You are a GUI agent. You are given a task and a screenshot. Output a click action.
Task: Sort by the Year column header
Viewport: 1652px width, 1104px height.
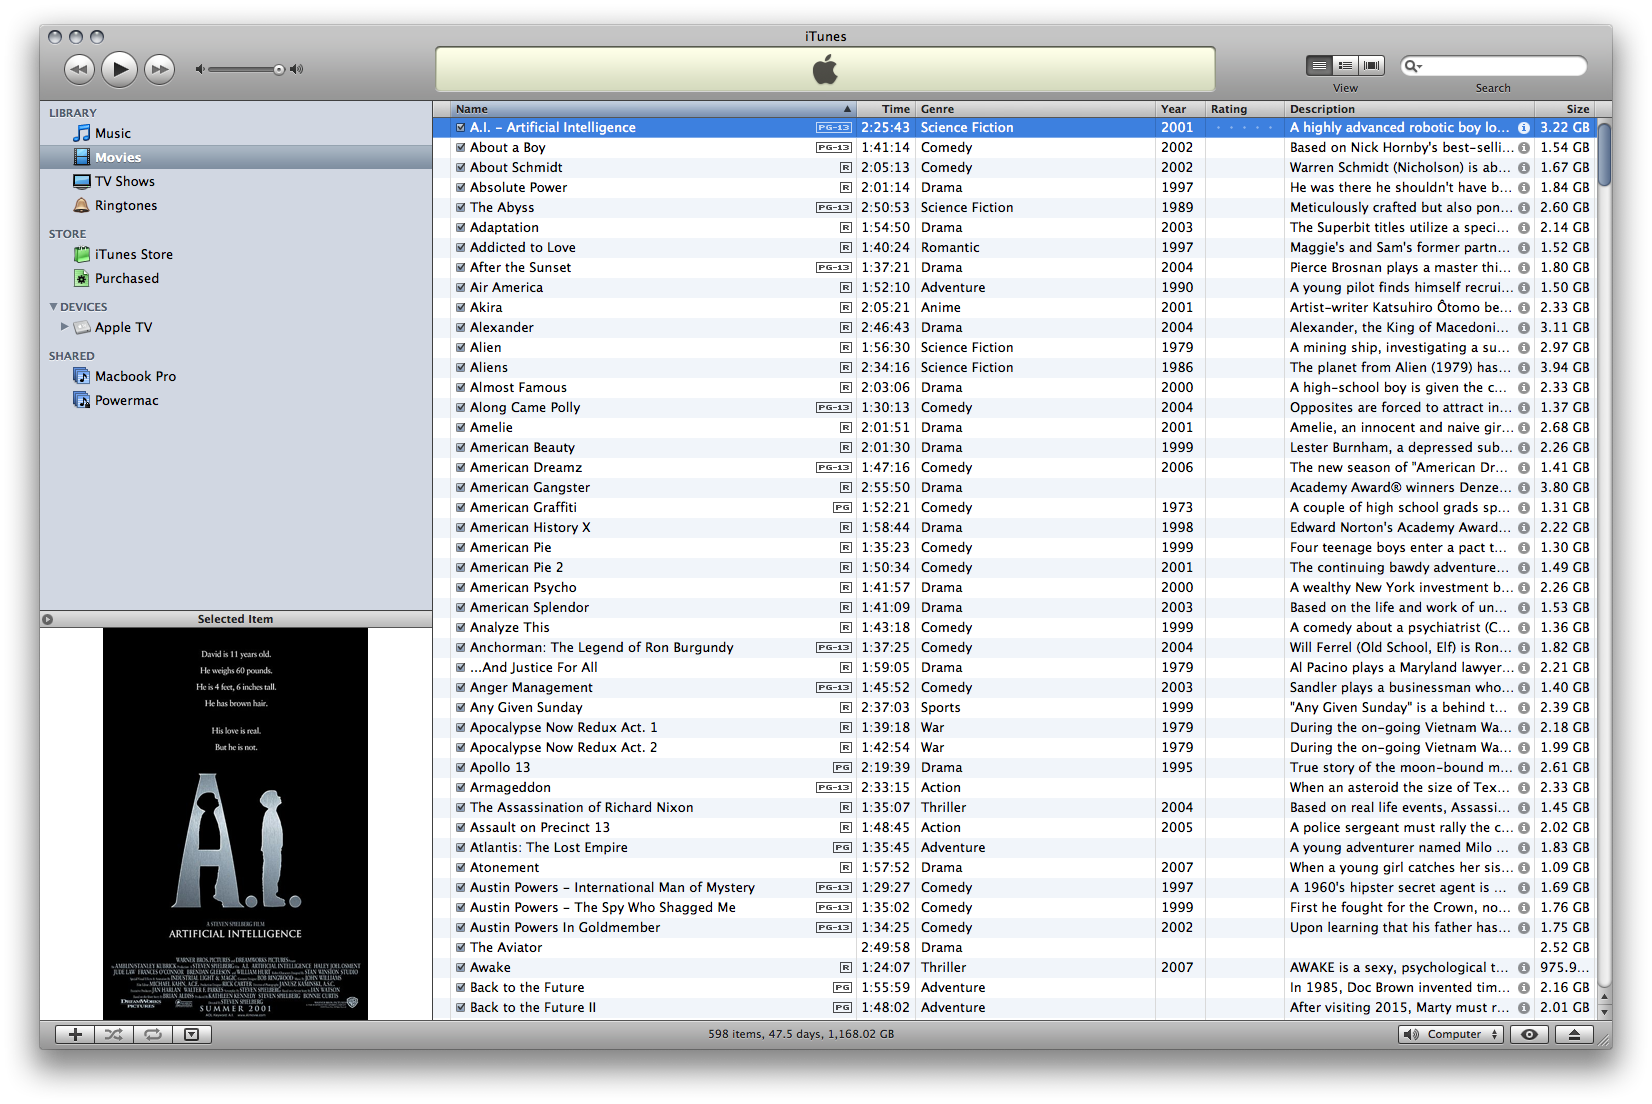click(1180, 109)
